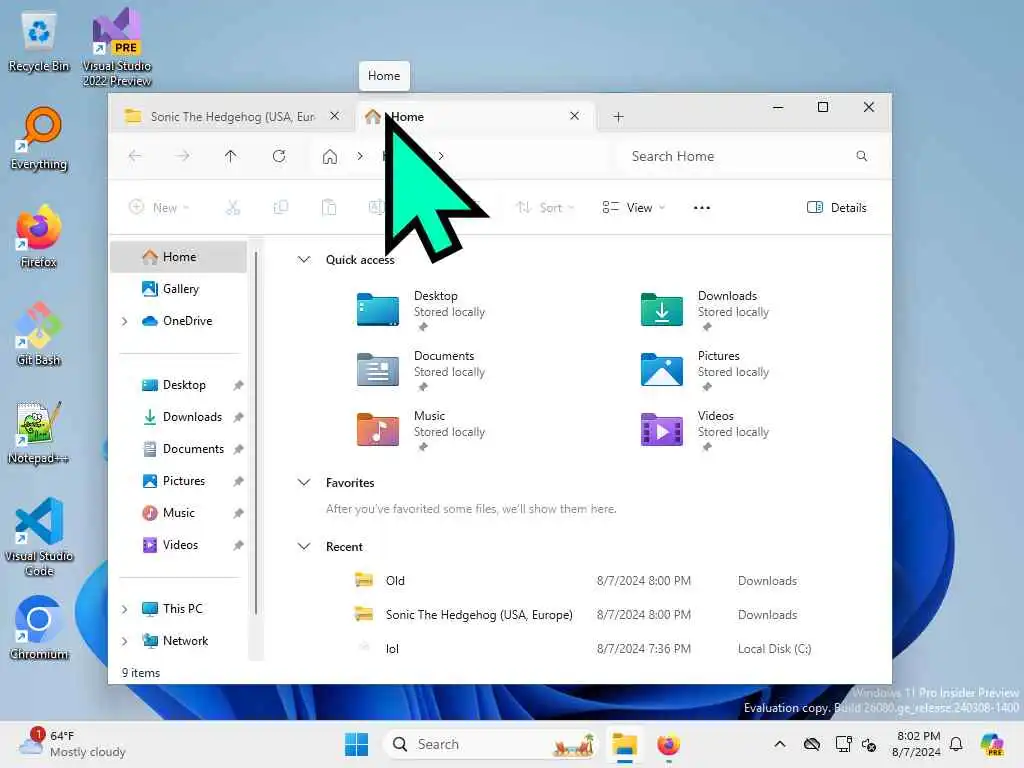Open Everything search desktop shortcut
This screenshot has height=768, width=1024.
tap(39, 138)
